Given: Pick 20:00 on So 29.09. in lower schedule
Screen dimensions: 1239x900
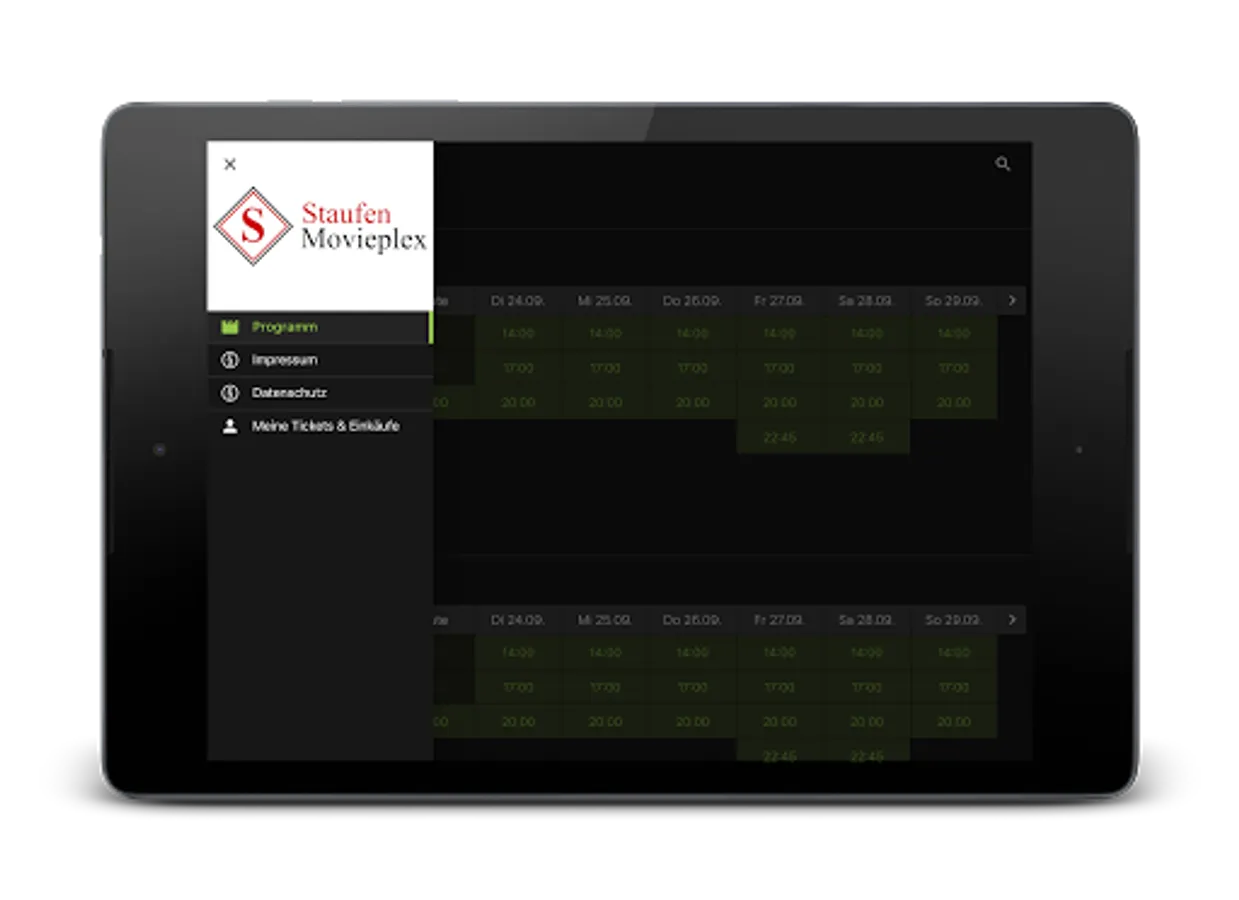Looking at the screenshot, I should [x=953, y=721].
